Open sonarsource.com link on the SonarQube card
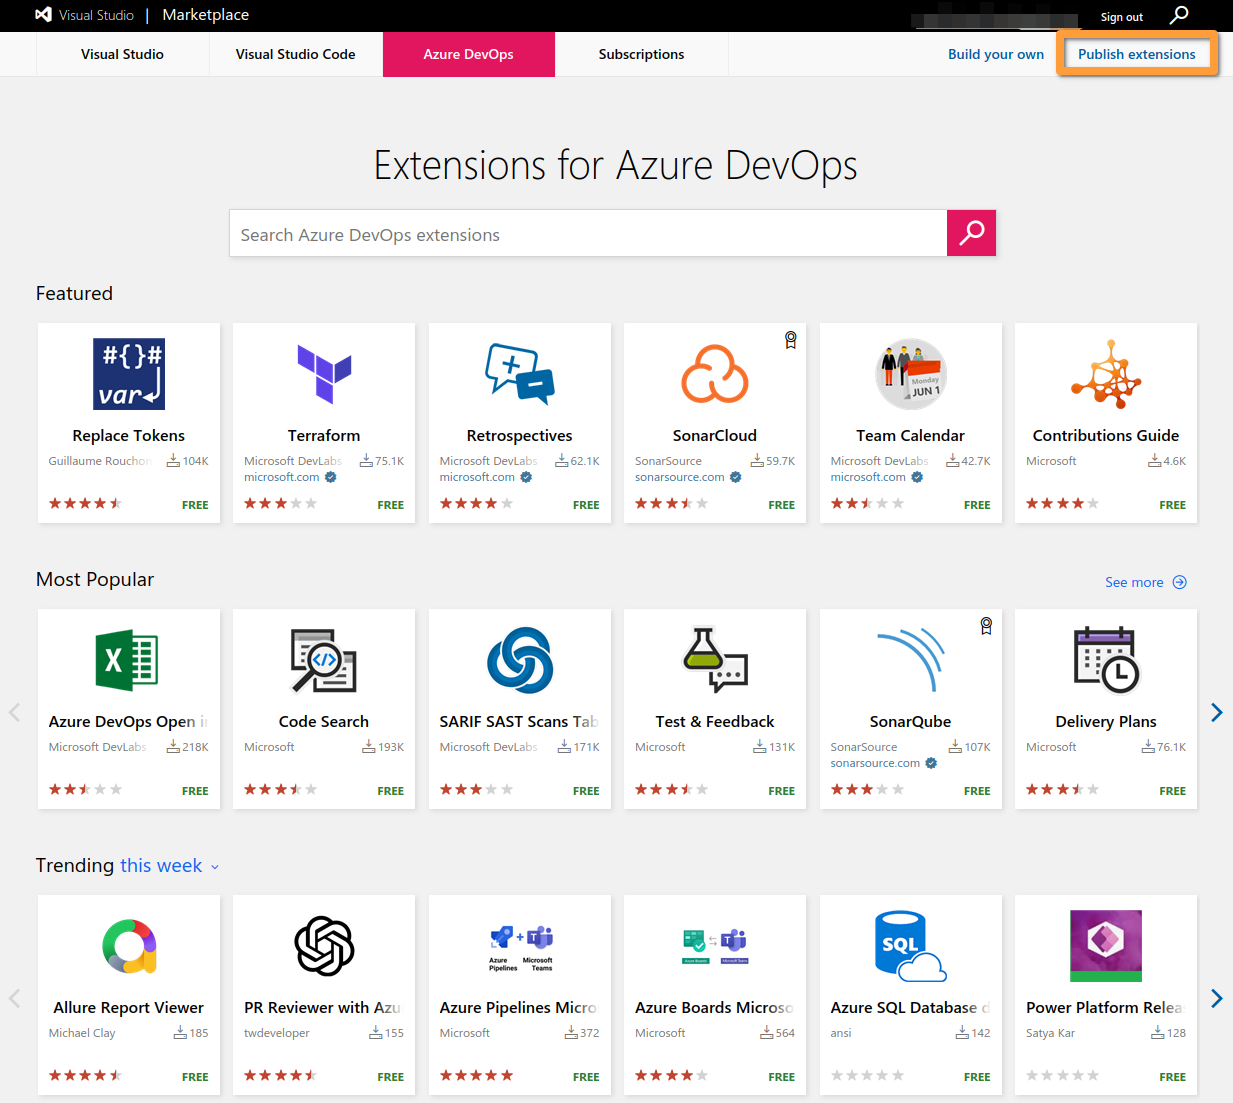This screenshot has width=1233, height=1103. [875, 763]
